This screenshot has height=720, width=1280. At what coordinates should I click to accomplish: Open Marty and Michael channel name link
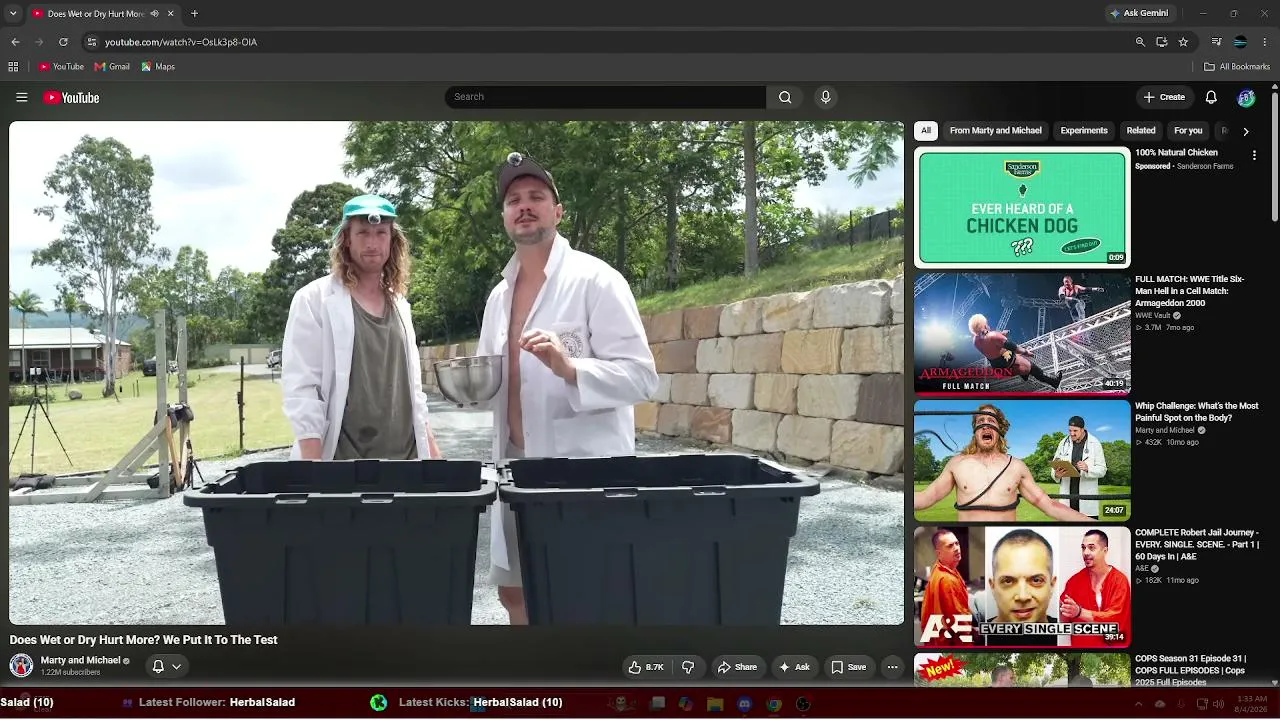pos(80,661)
